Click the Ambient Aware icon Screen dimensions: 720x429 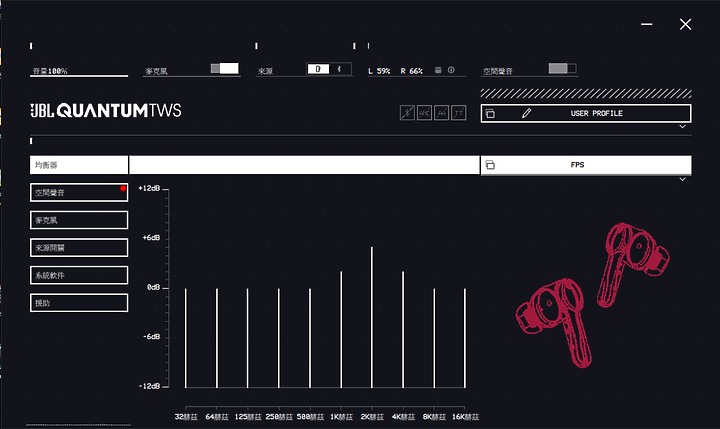coord(441,113)
